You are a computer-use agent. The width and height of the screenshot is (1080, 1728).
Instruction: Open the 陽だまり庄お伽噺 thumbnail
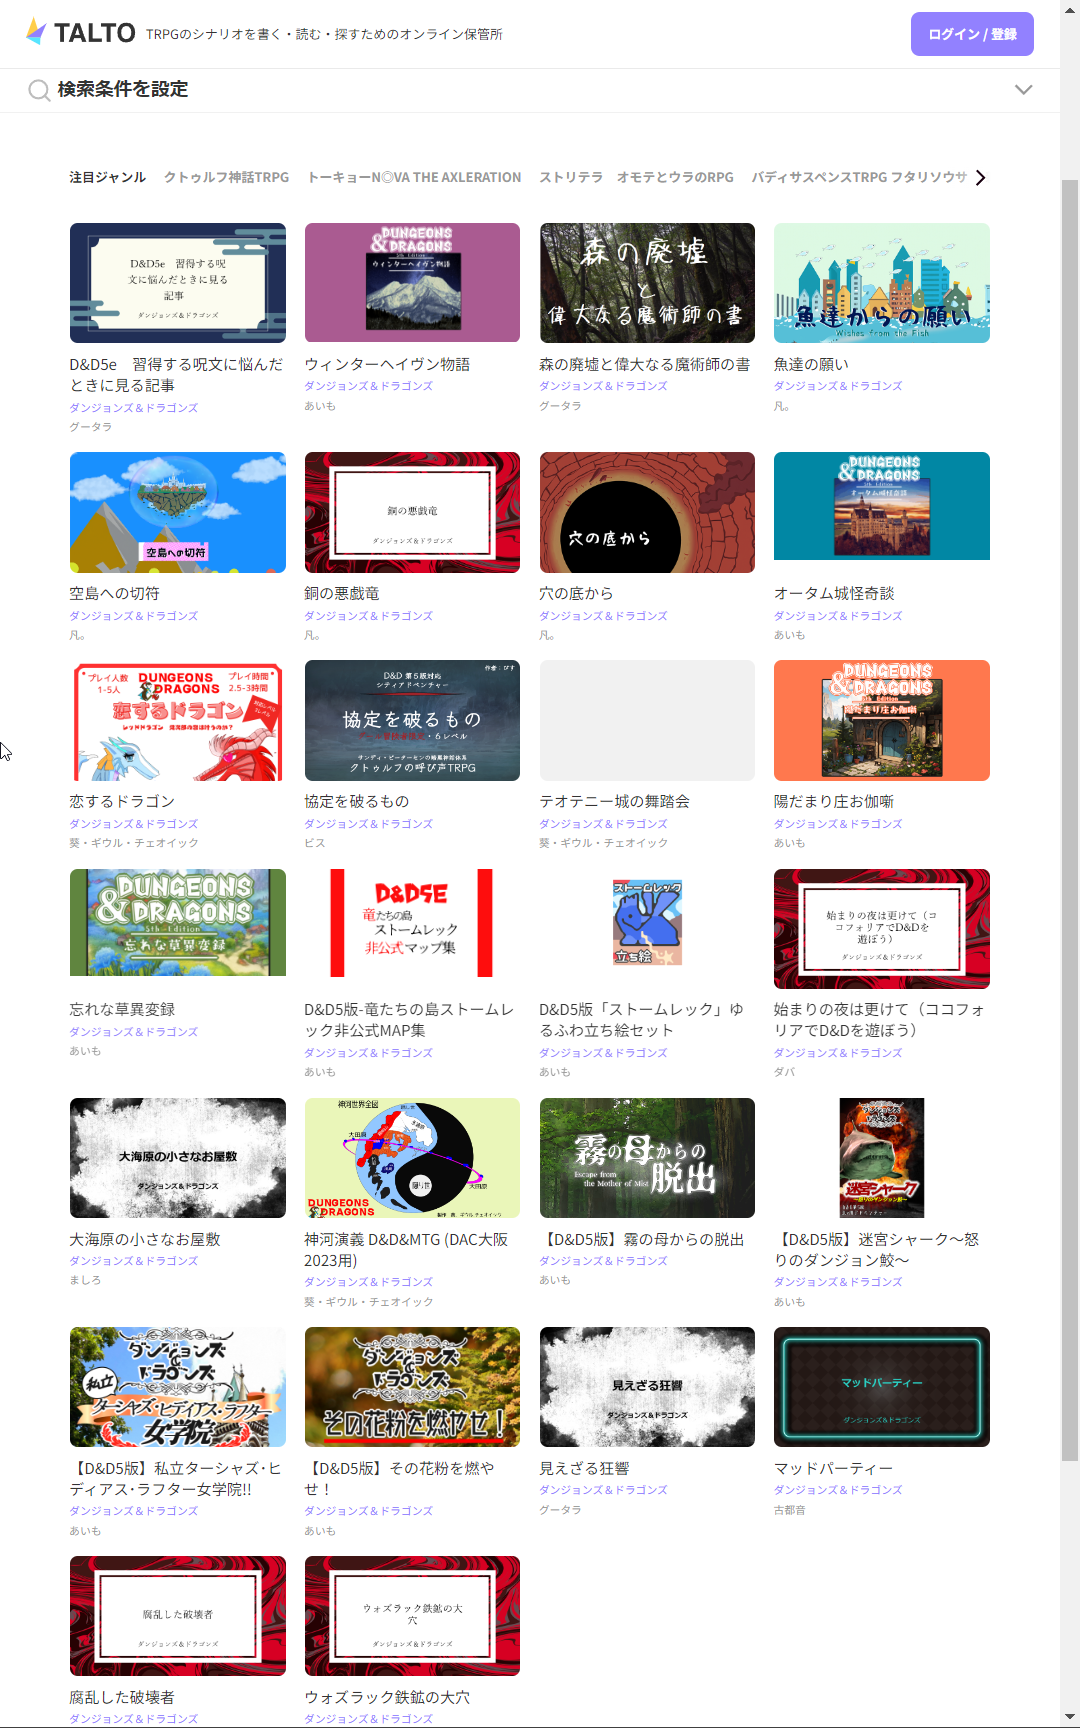882,720
